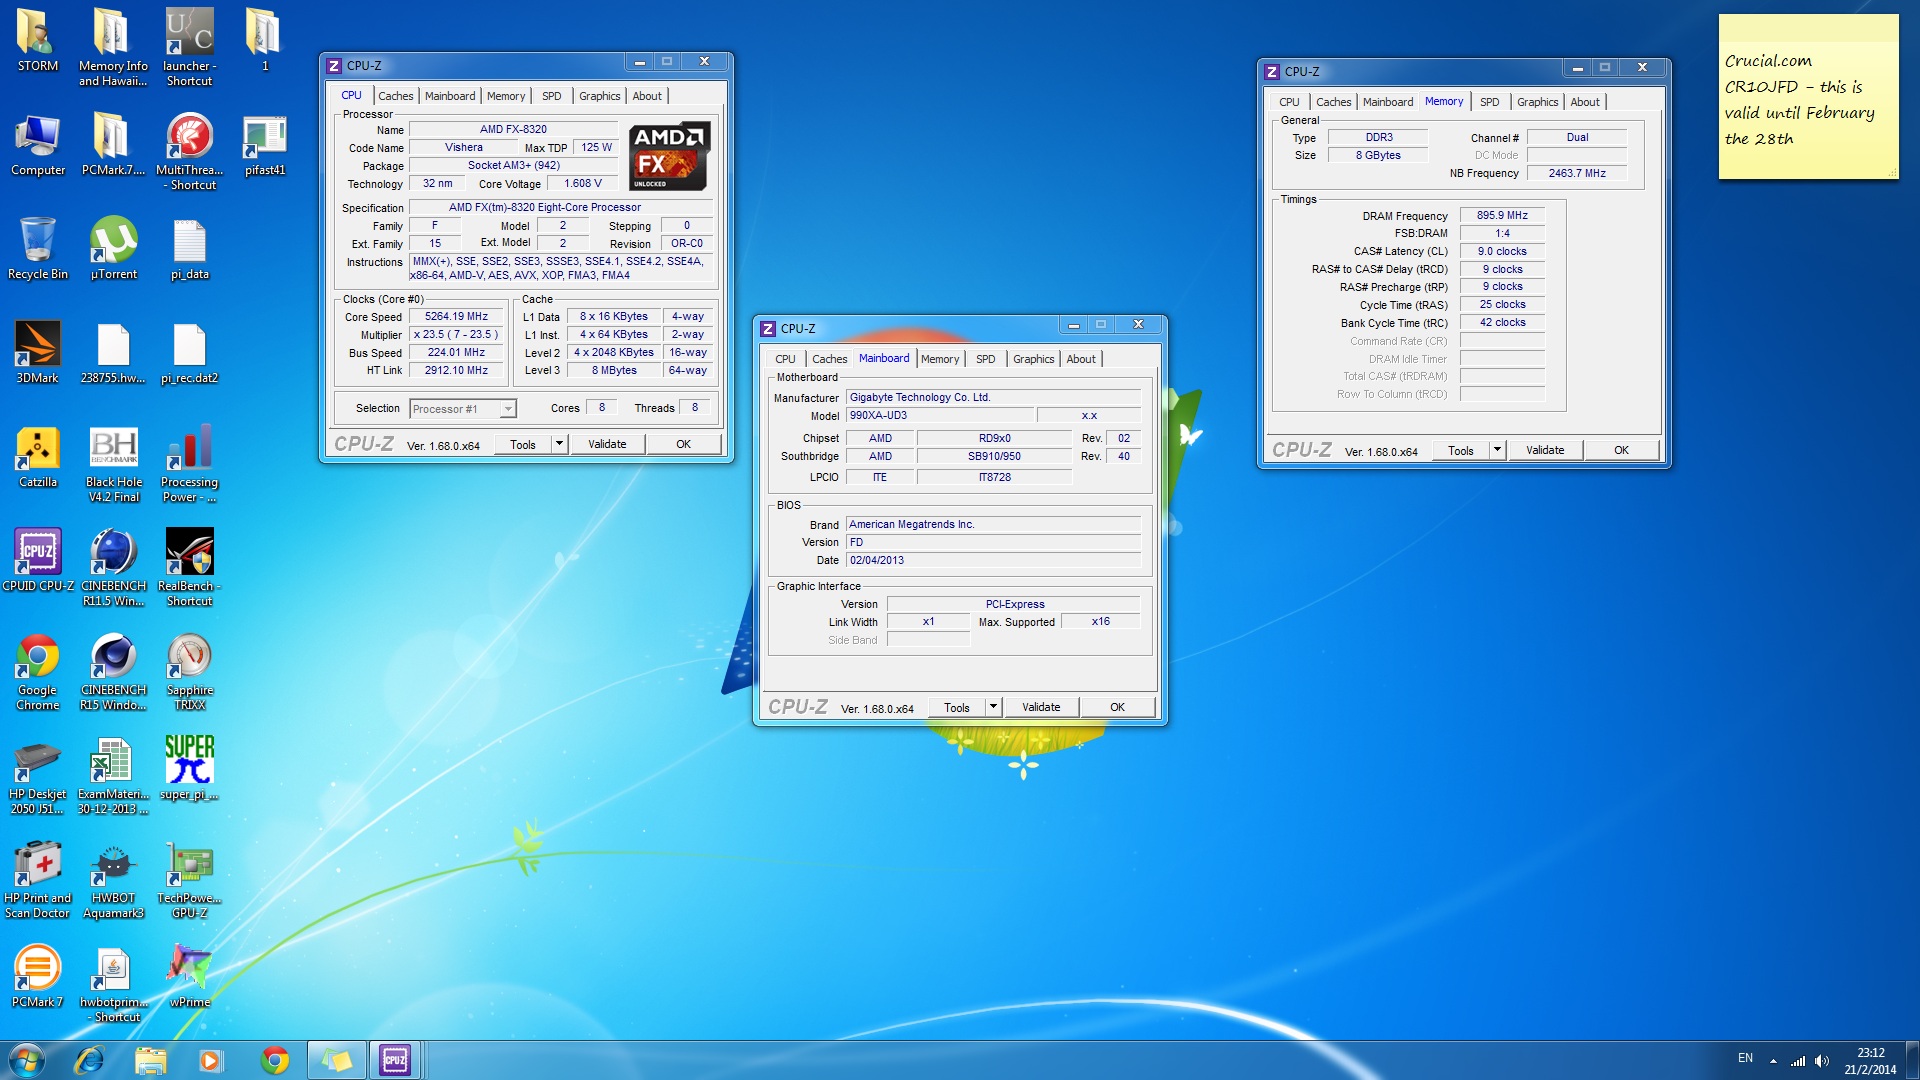Show hidden system tray icons
The width and height of the screenshot is (1920, 1080).
click(1773, 1061)
